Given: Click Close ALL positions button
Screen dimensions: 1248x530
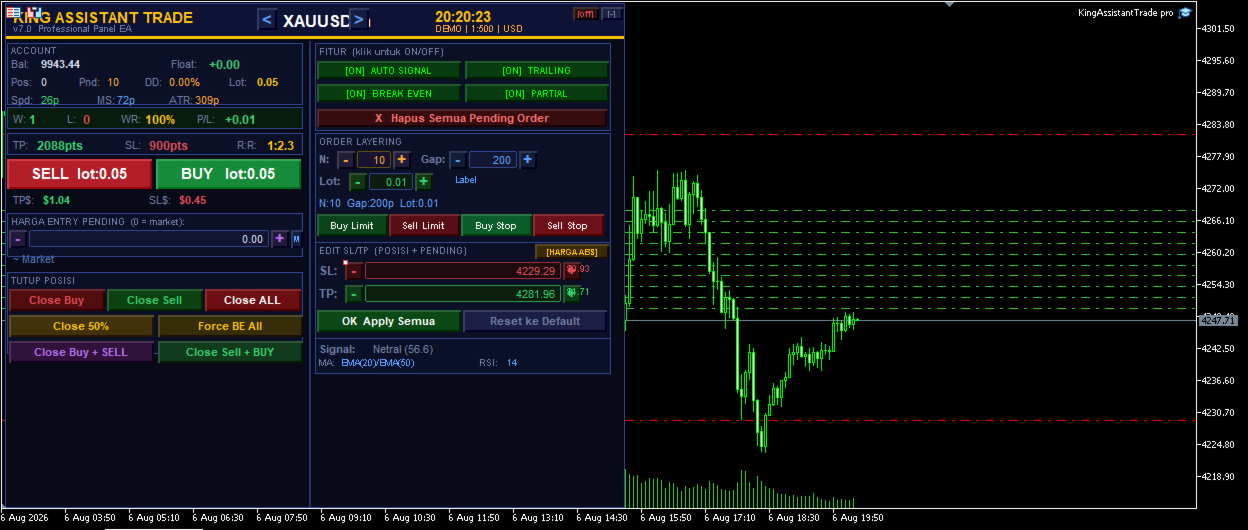Looking at the screenshot, I should coord(252,300).
